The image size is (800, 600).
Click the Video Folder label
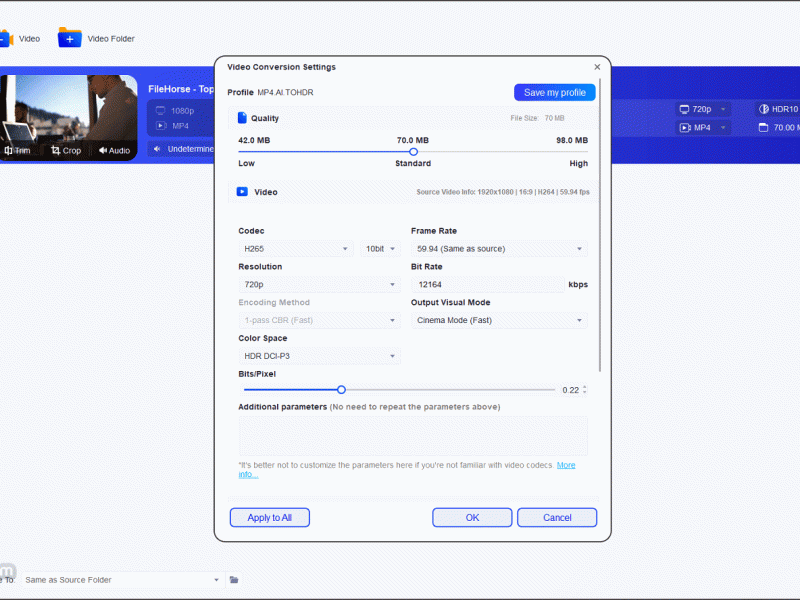point(111,39)
